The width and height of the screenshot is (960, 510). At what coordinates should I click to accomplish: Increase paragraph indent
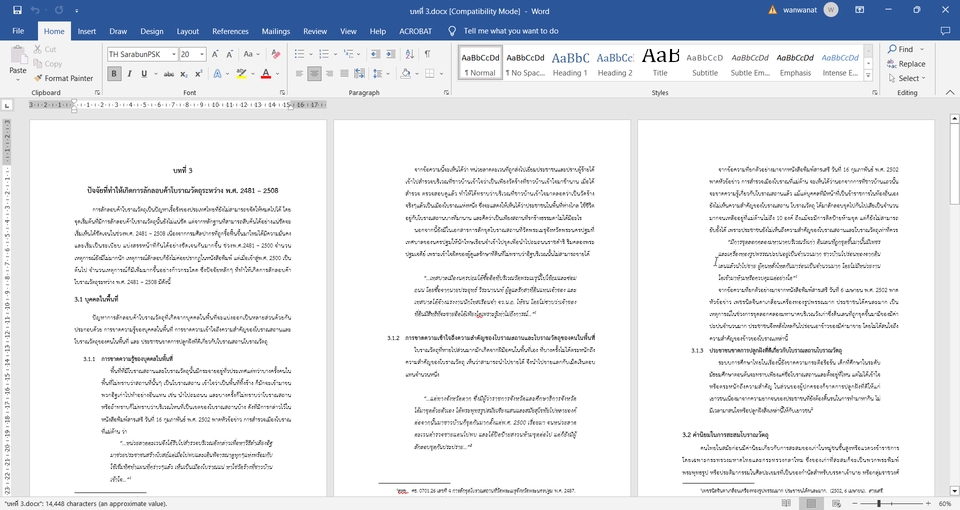pyautogui.click(x=391, y=54)
